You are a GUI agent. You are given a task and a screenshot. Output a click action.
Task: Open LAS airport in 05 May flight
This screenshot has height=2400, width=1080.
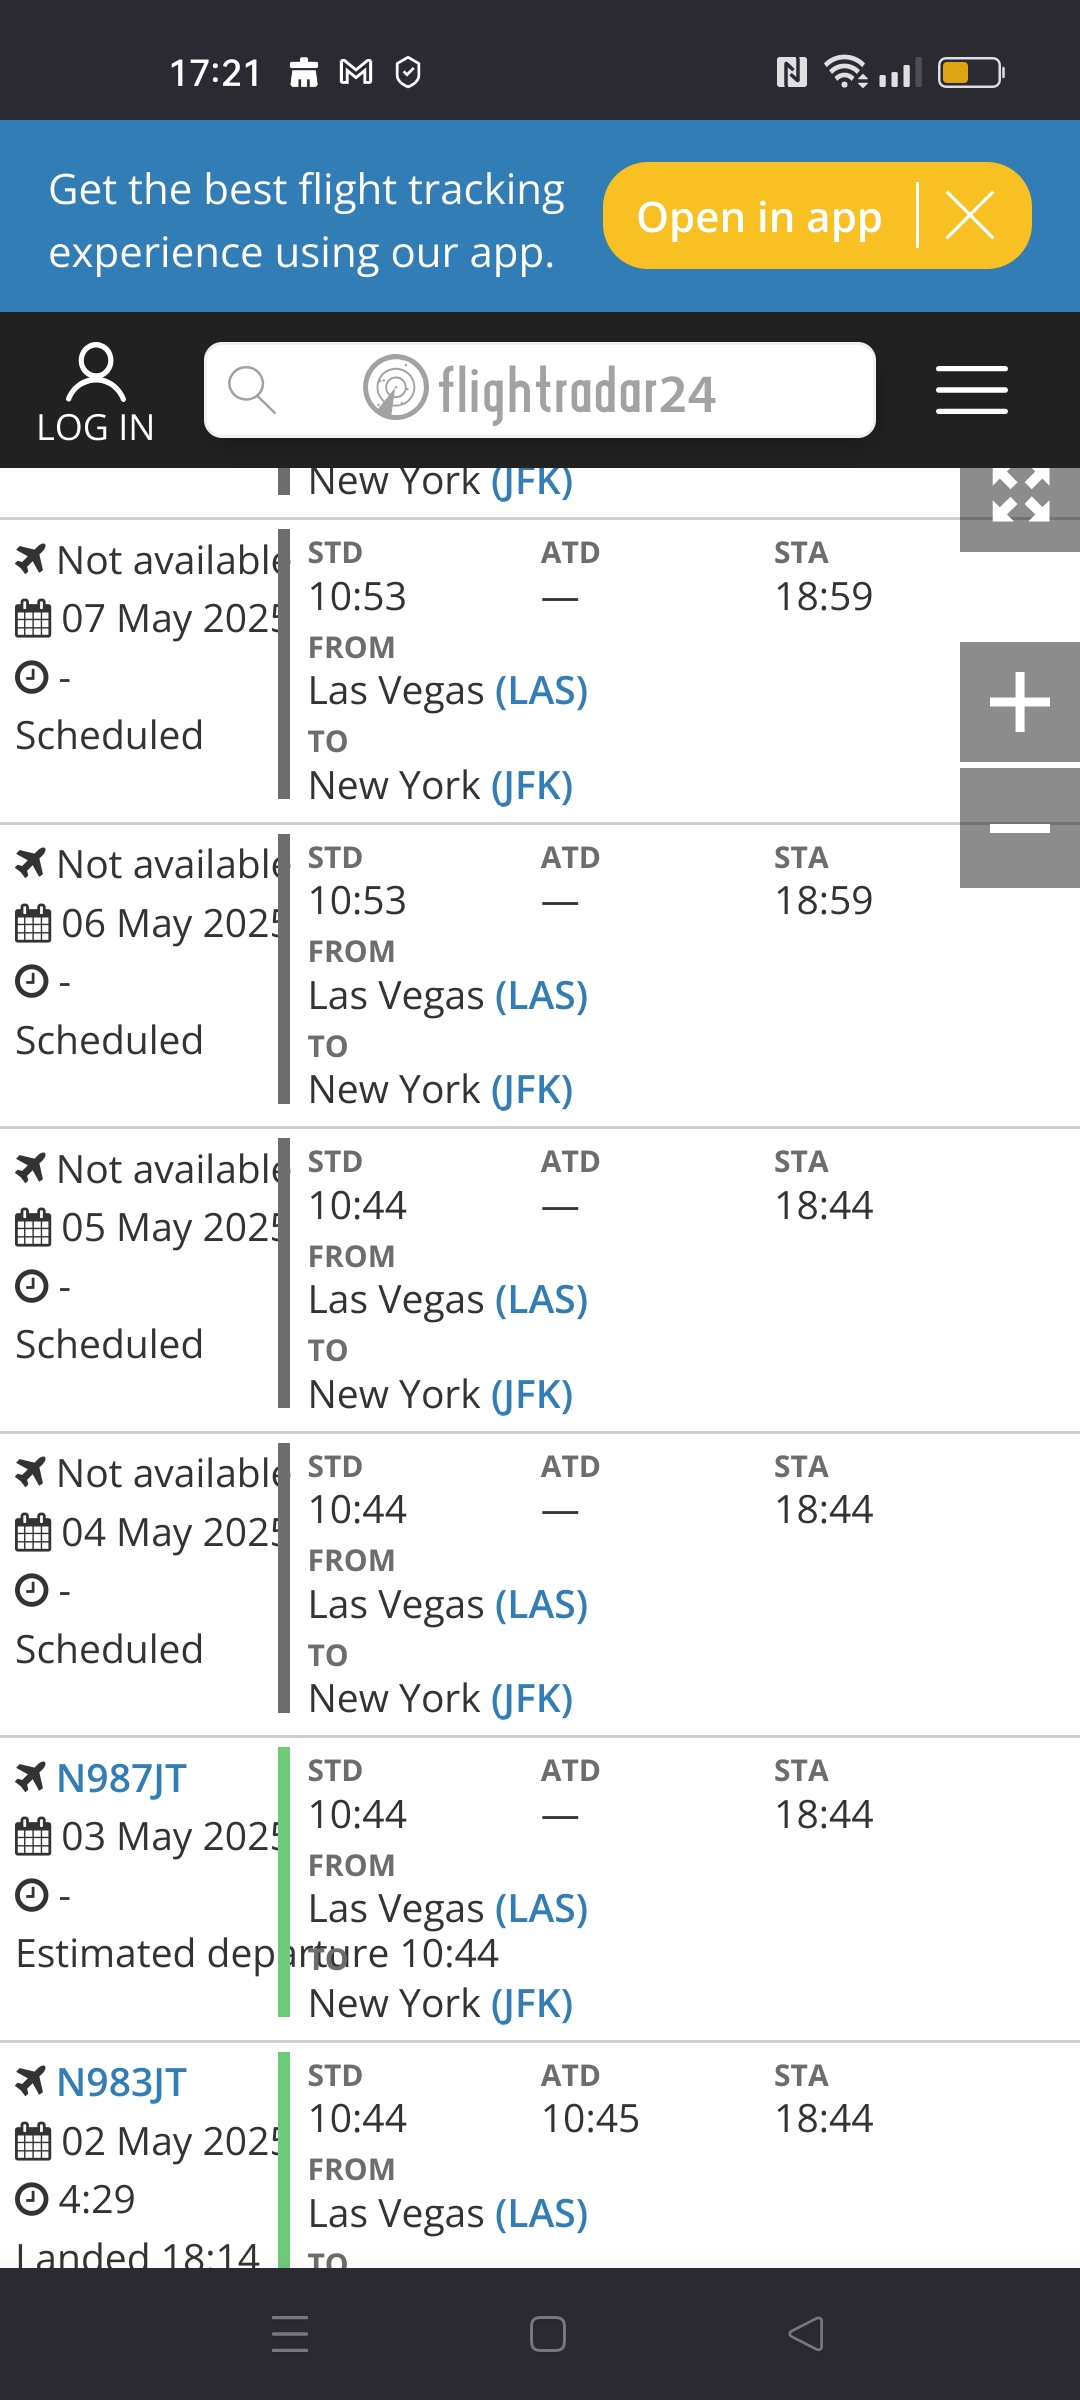pyautogui.click(x=541, y=1300)
